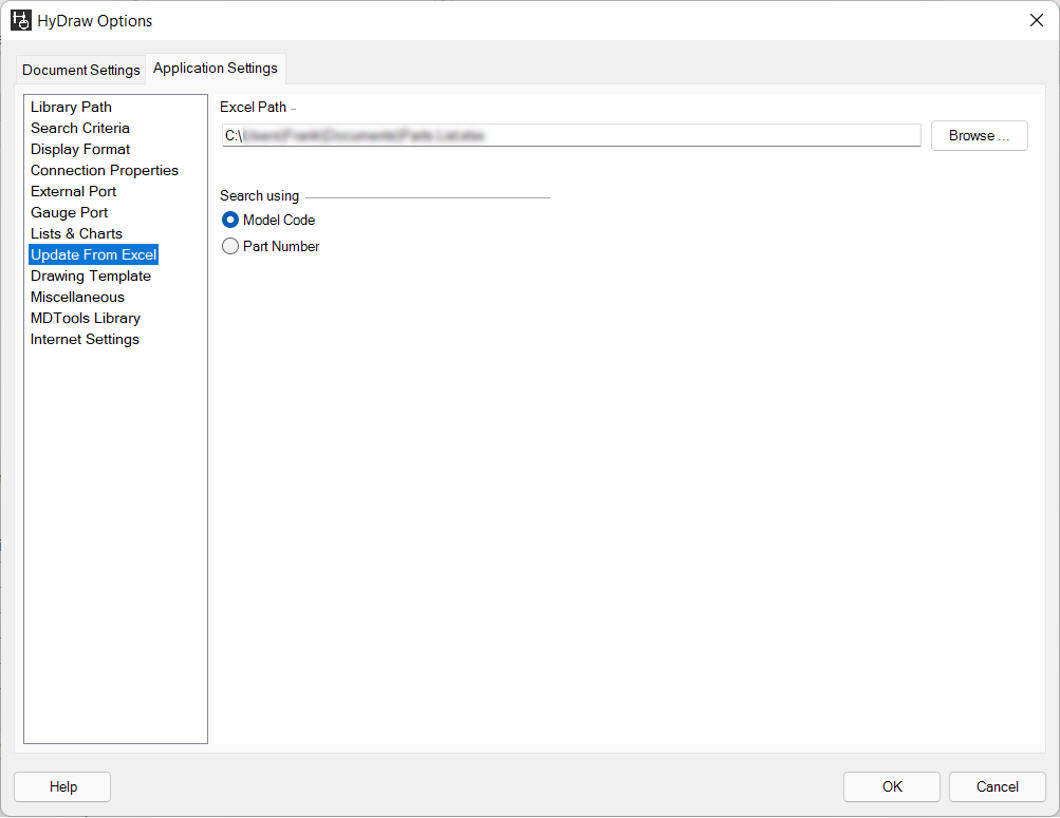This screenshot has height=818, width=1060.
Task: Open Internet Settings page
Action: (x=84, y=339)
